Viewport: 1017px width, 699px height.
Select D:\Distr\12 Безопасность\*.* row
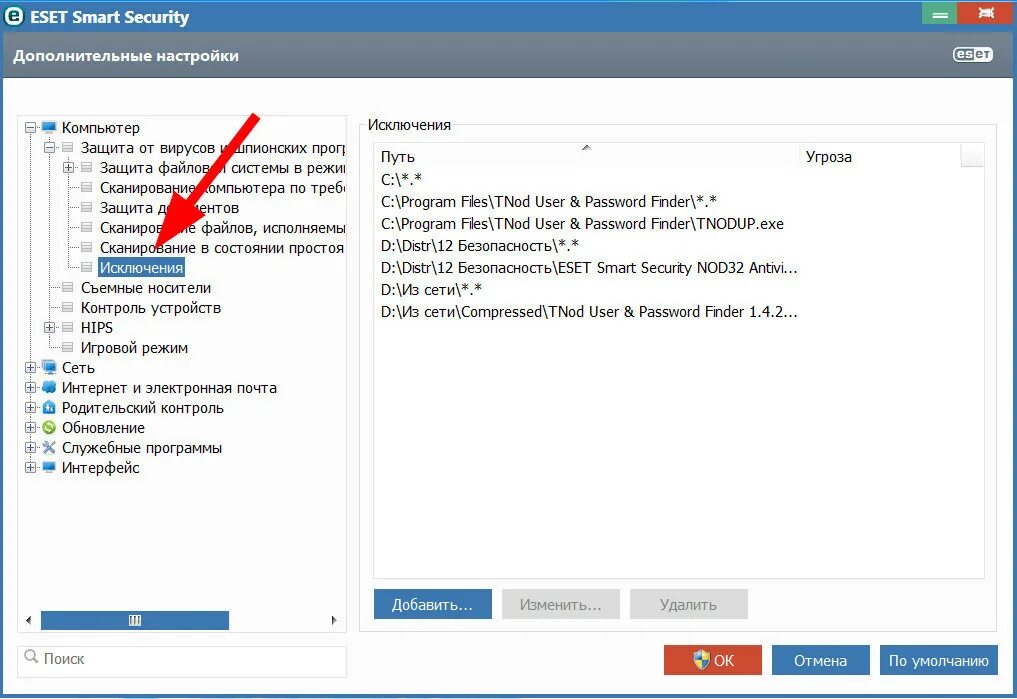[678, 245]
